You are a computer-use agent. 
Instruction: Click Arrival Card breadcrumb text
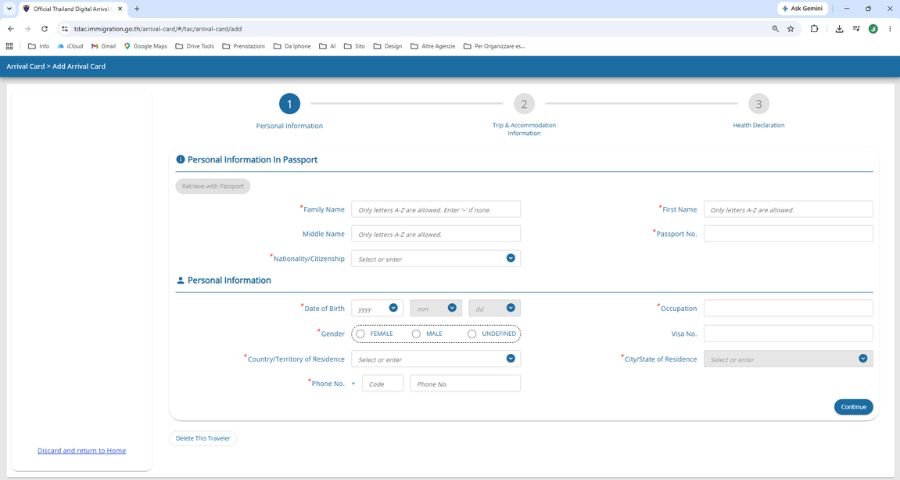[x=25, y=67]
